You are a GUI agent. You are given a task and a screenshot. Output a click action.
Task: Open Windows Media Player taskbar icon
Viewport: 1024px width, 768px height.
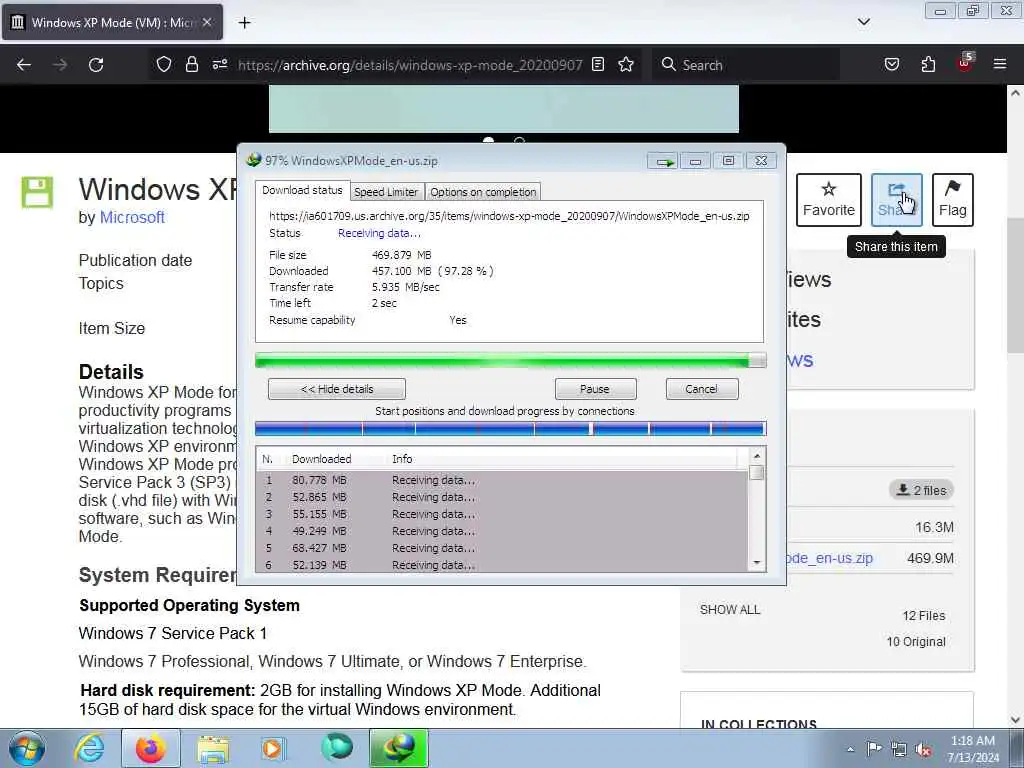(x=274, y=748)
